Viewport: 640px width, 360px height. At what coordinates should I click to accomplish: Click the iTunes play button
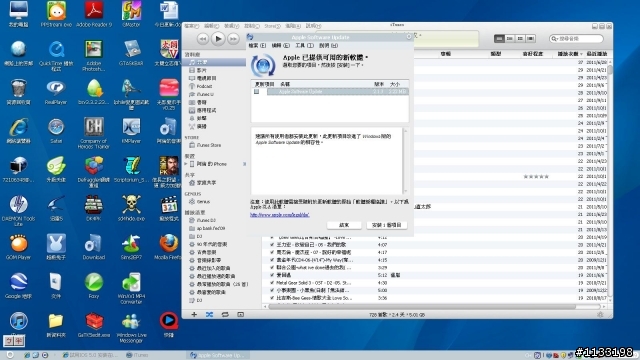[218, 39]
